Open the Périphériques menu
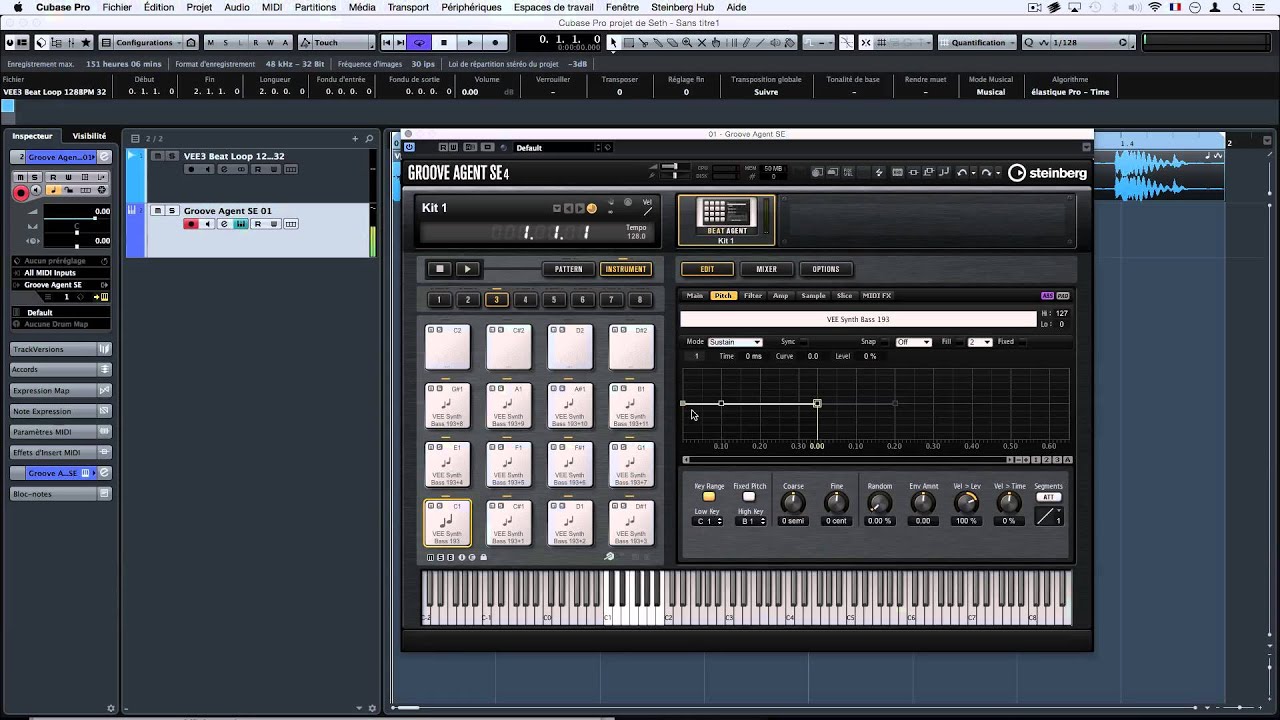1280x720 pixels. (471, 7)
